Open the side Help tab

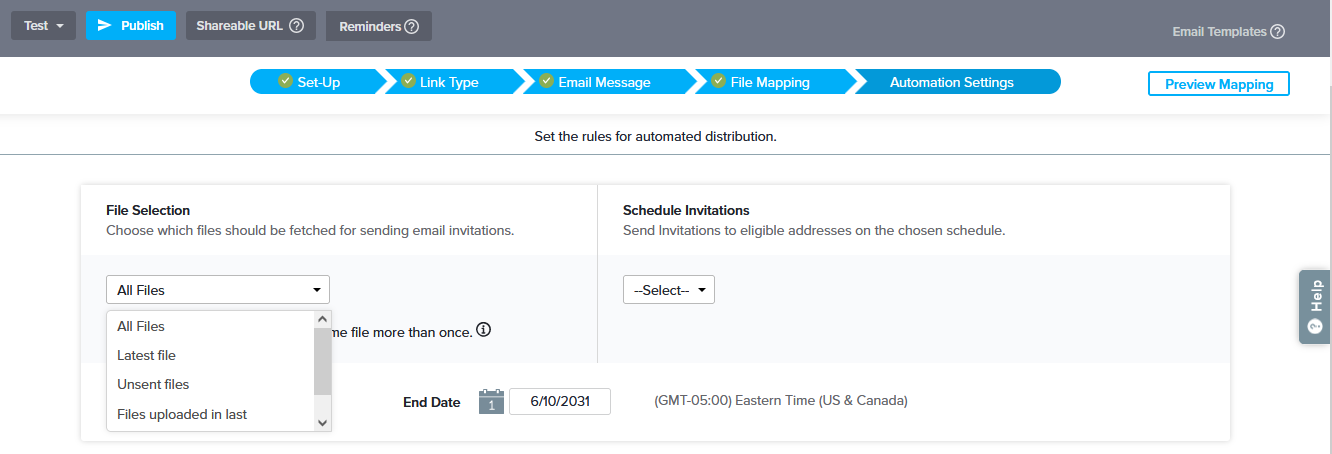click(1314, 306)
